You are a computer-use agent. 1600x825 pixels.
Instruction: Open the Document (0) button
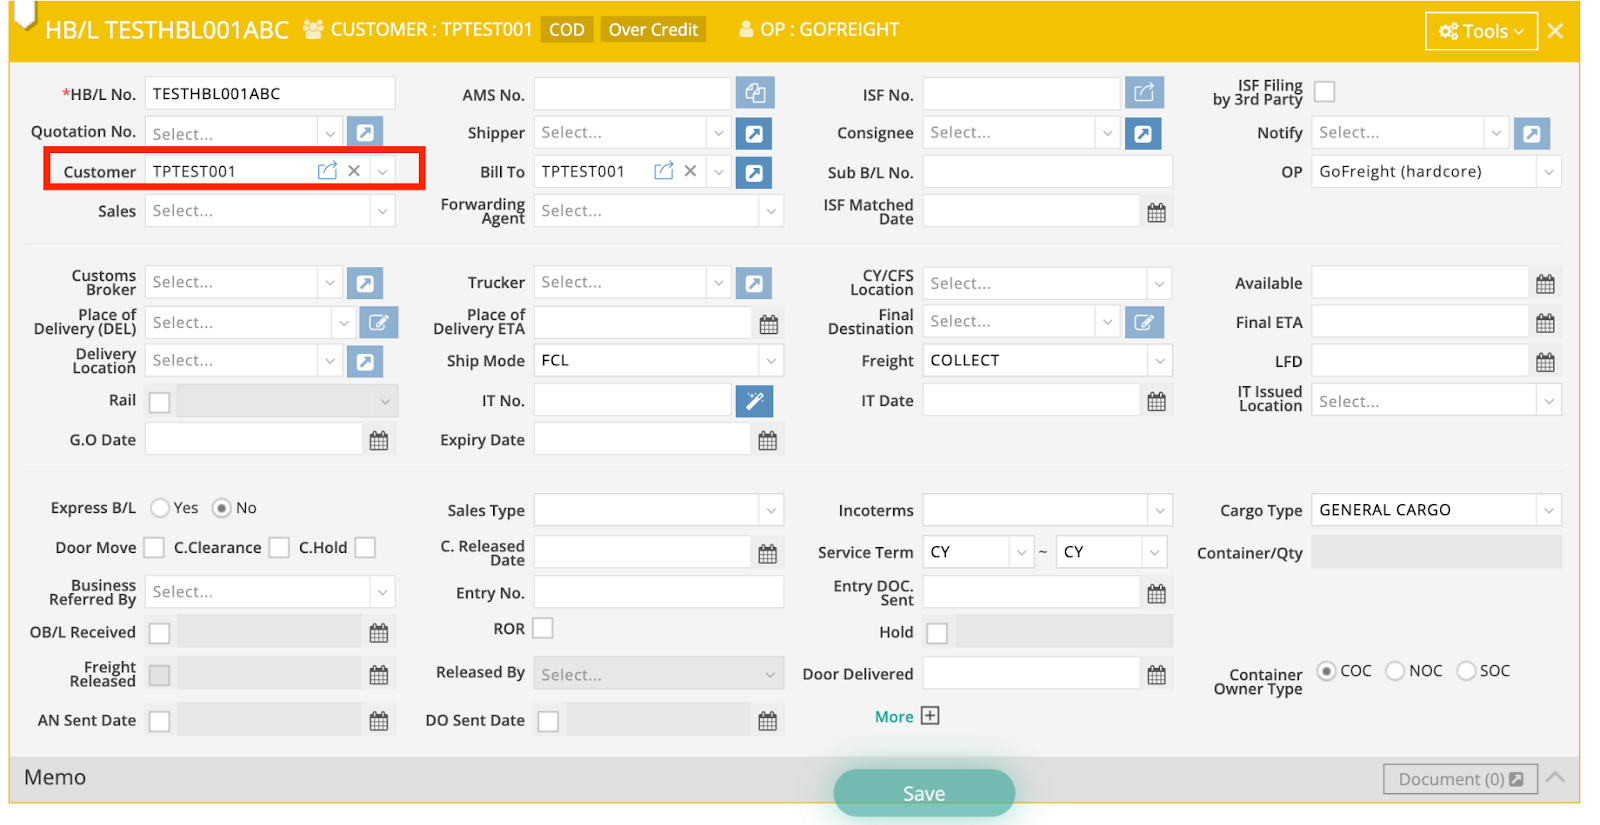click(x=1460, y=779)
